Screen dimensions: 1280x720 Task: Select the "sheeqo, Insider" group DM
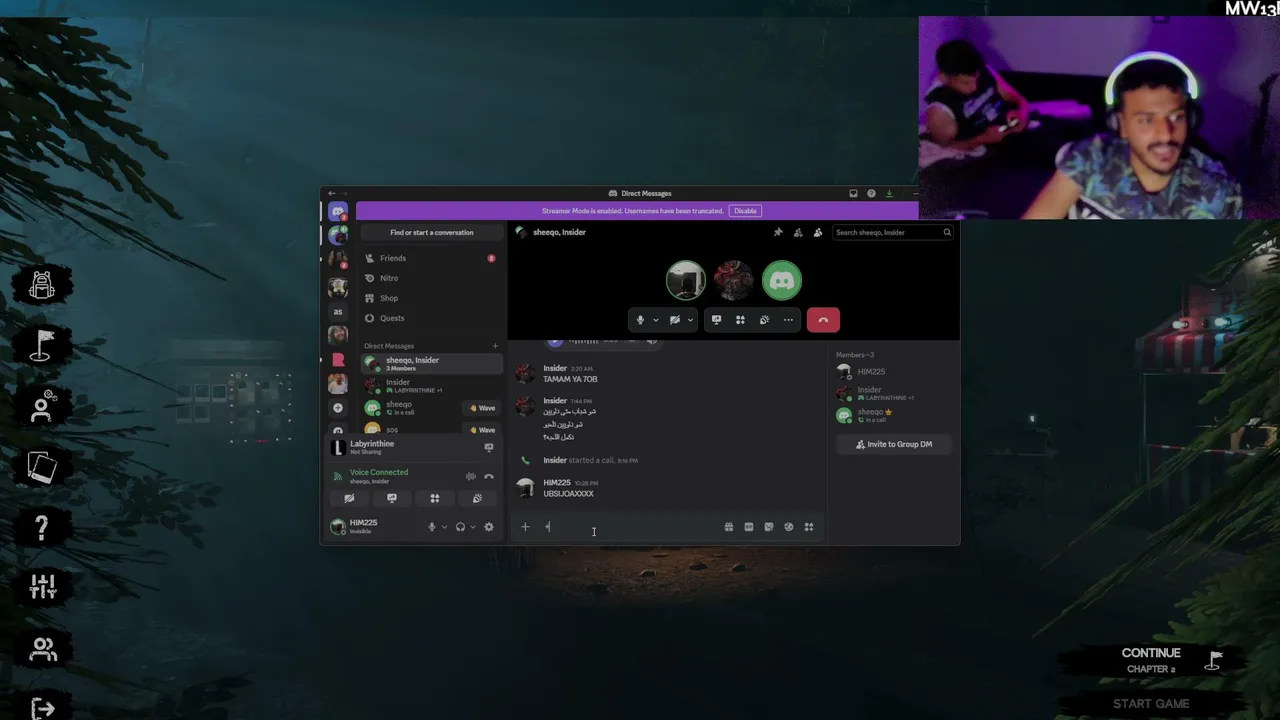coord(431,363)
